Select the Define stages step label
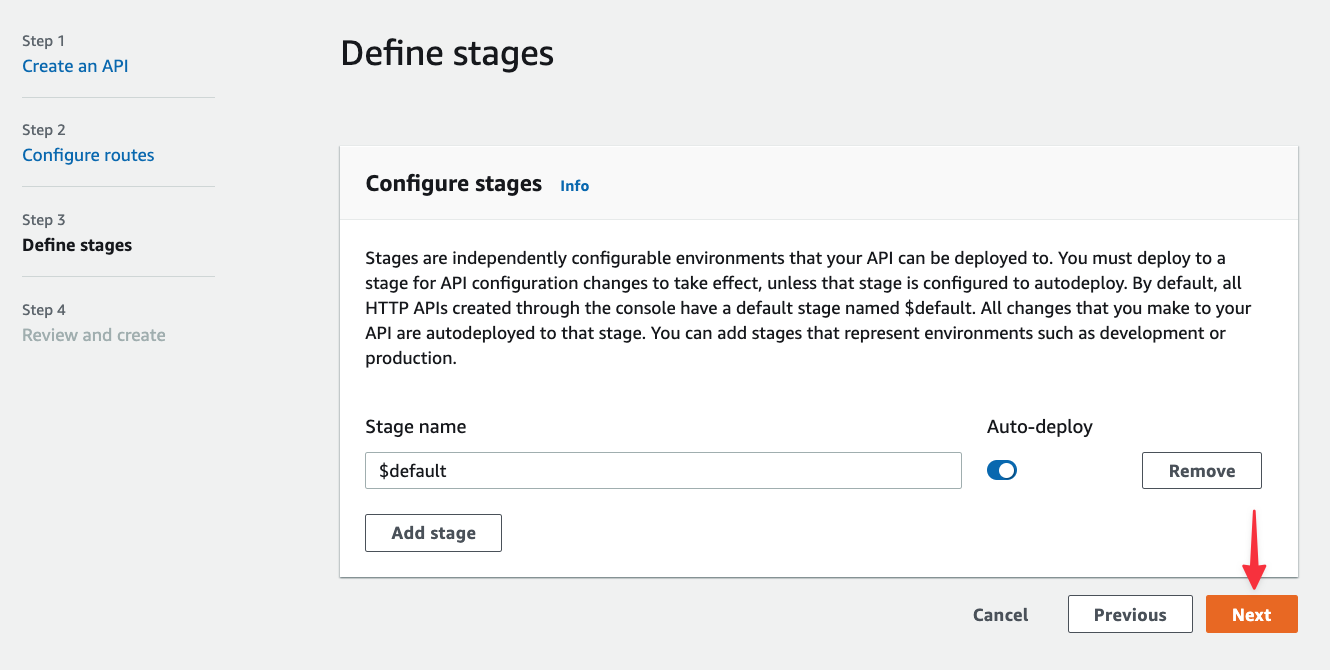The height and width of the screenshot is (670, 1330). pos(77,245)
